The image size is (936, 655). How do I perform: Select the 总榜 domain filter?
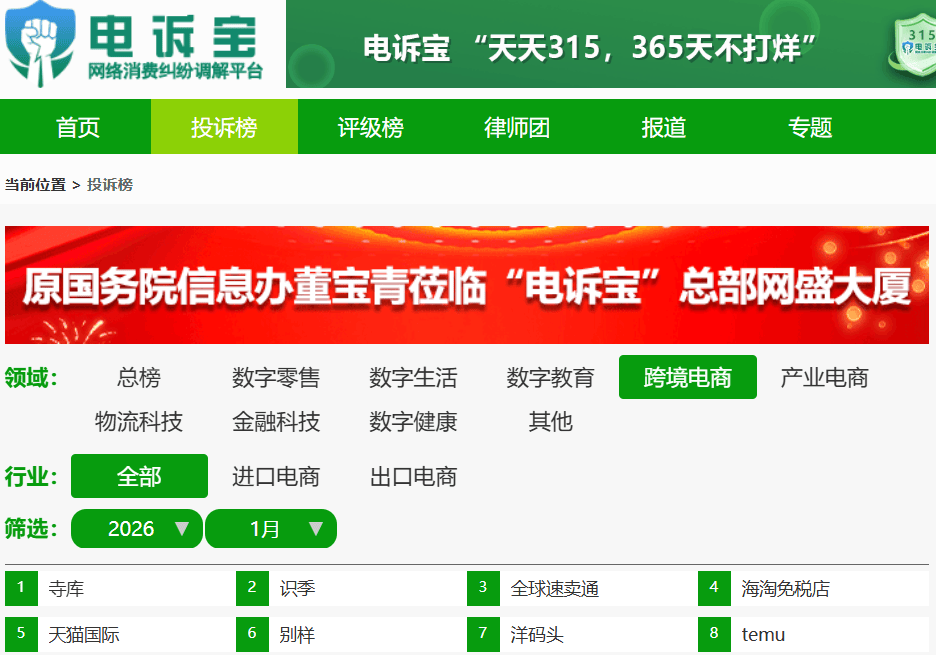tap(139, 378)
